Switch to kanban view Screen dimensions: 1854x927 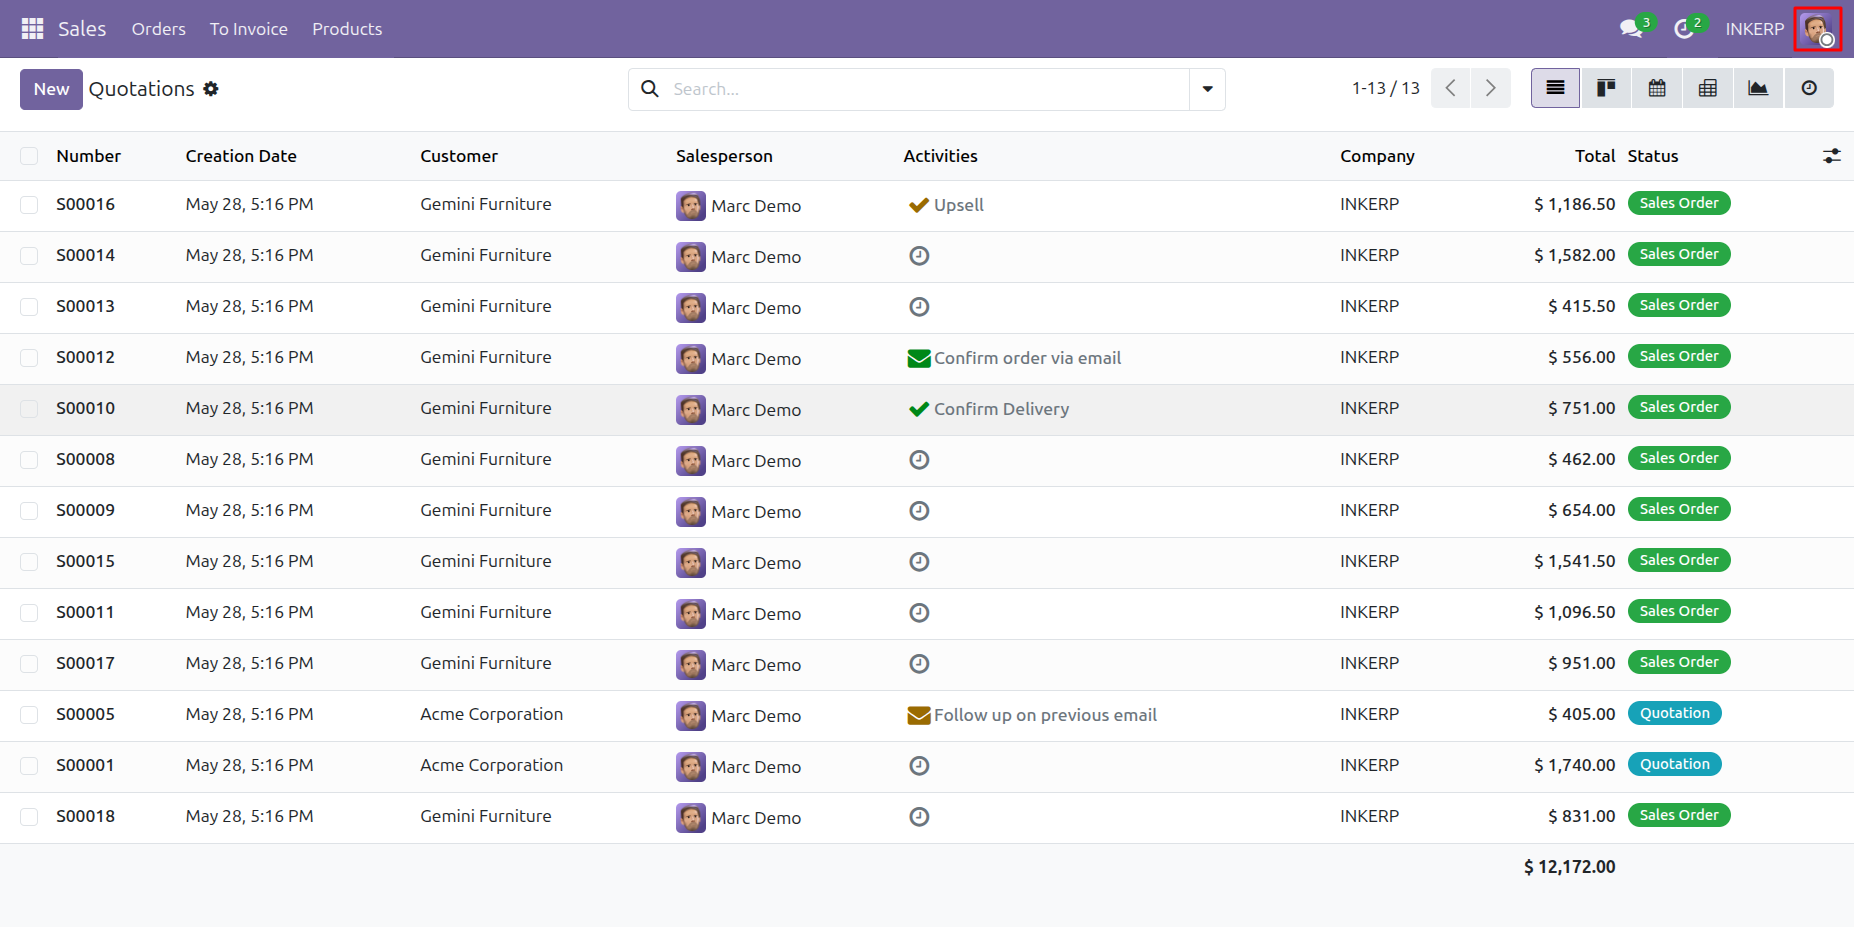[x=1606, y=88]
